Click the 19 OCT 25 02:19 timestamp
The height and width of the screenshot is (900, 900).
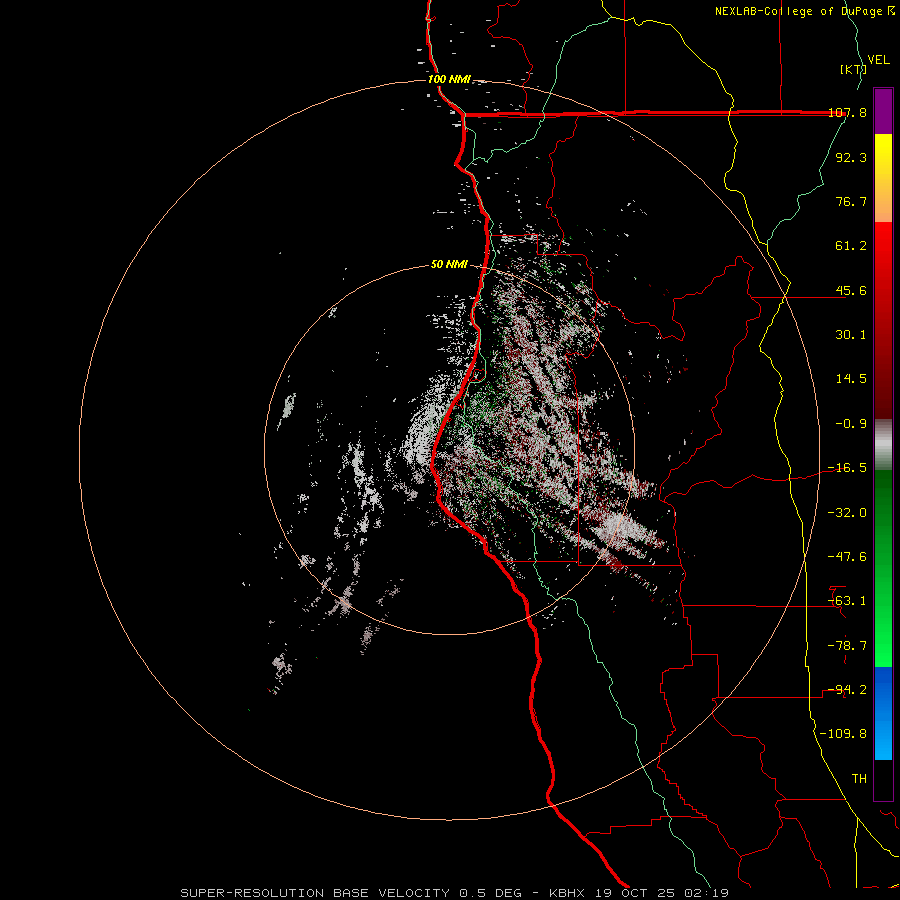coord(662,893)
